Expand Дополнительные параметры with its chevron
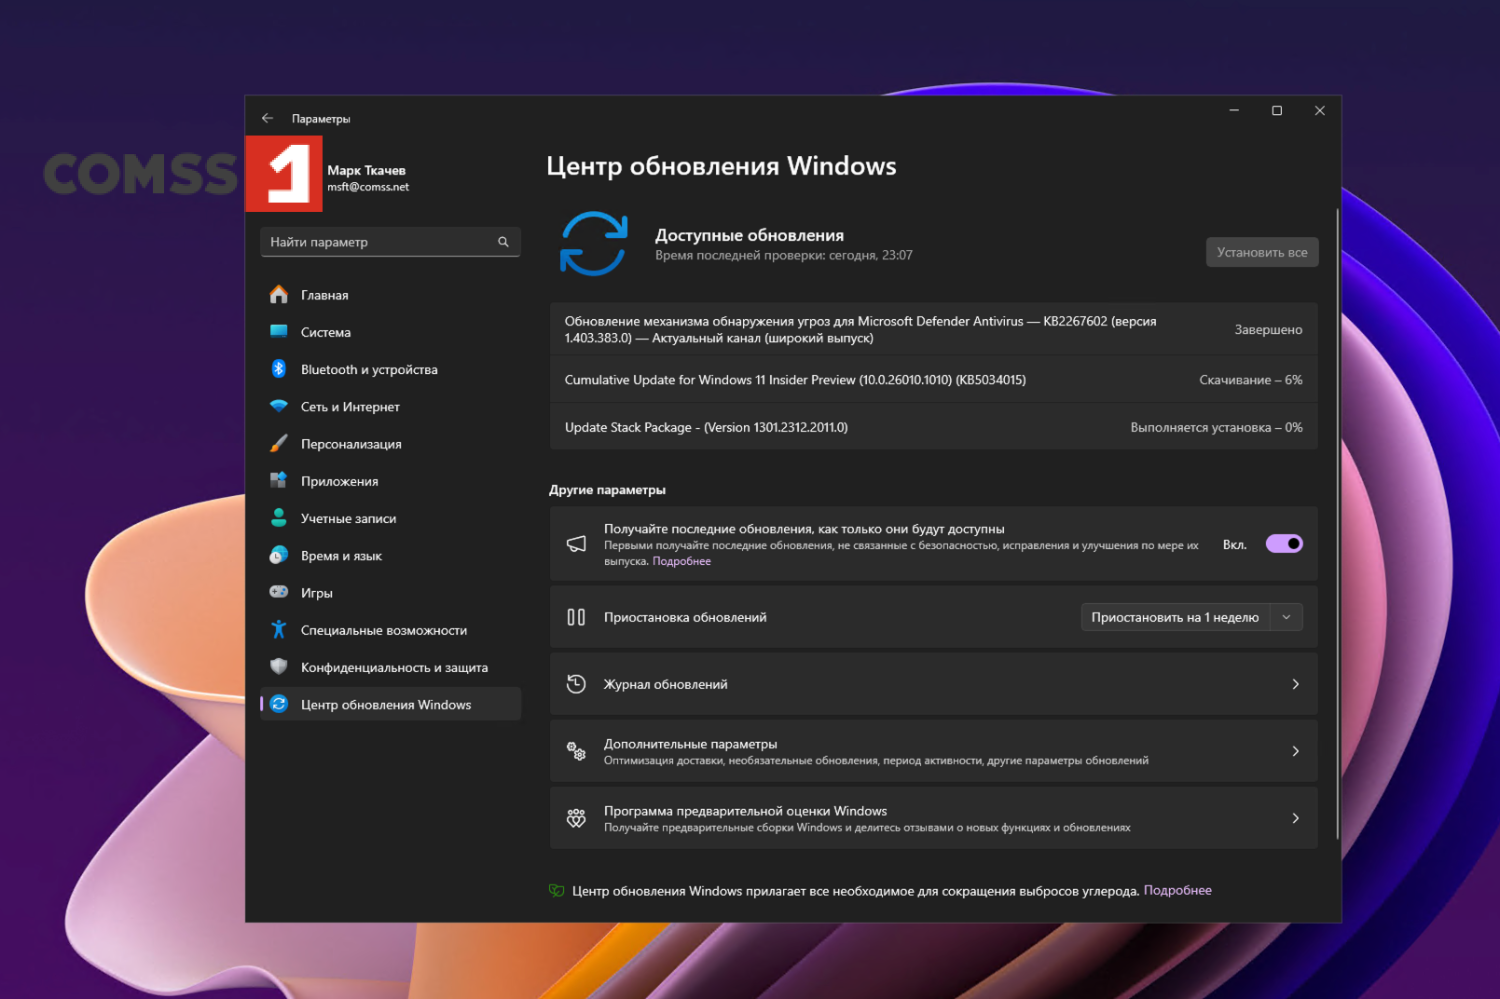Viewport: 1500px width, 999px height. point(1295,751)
